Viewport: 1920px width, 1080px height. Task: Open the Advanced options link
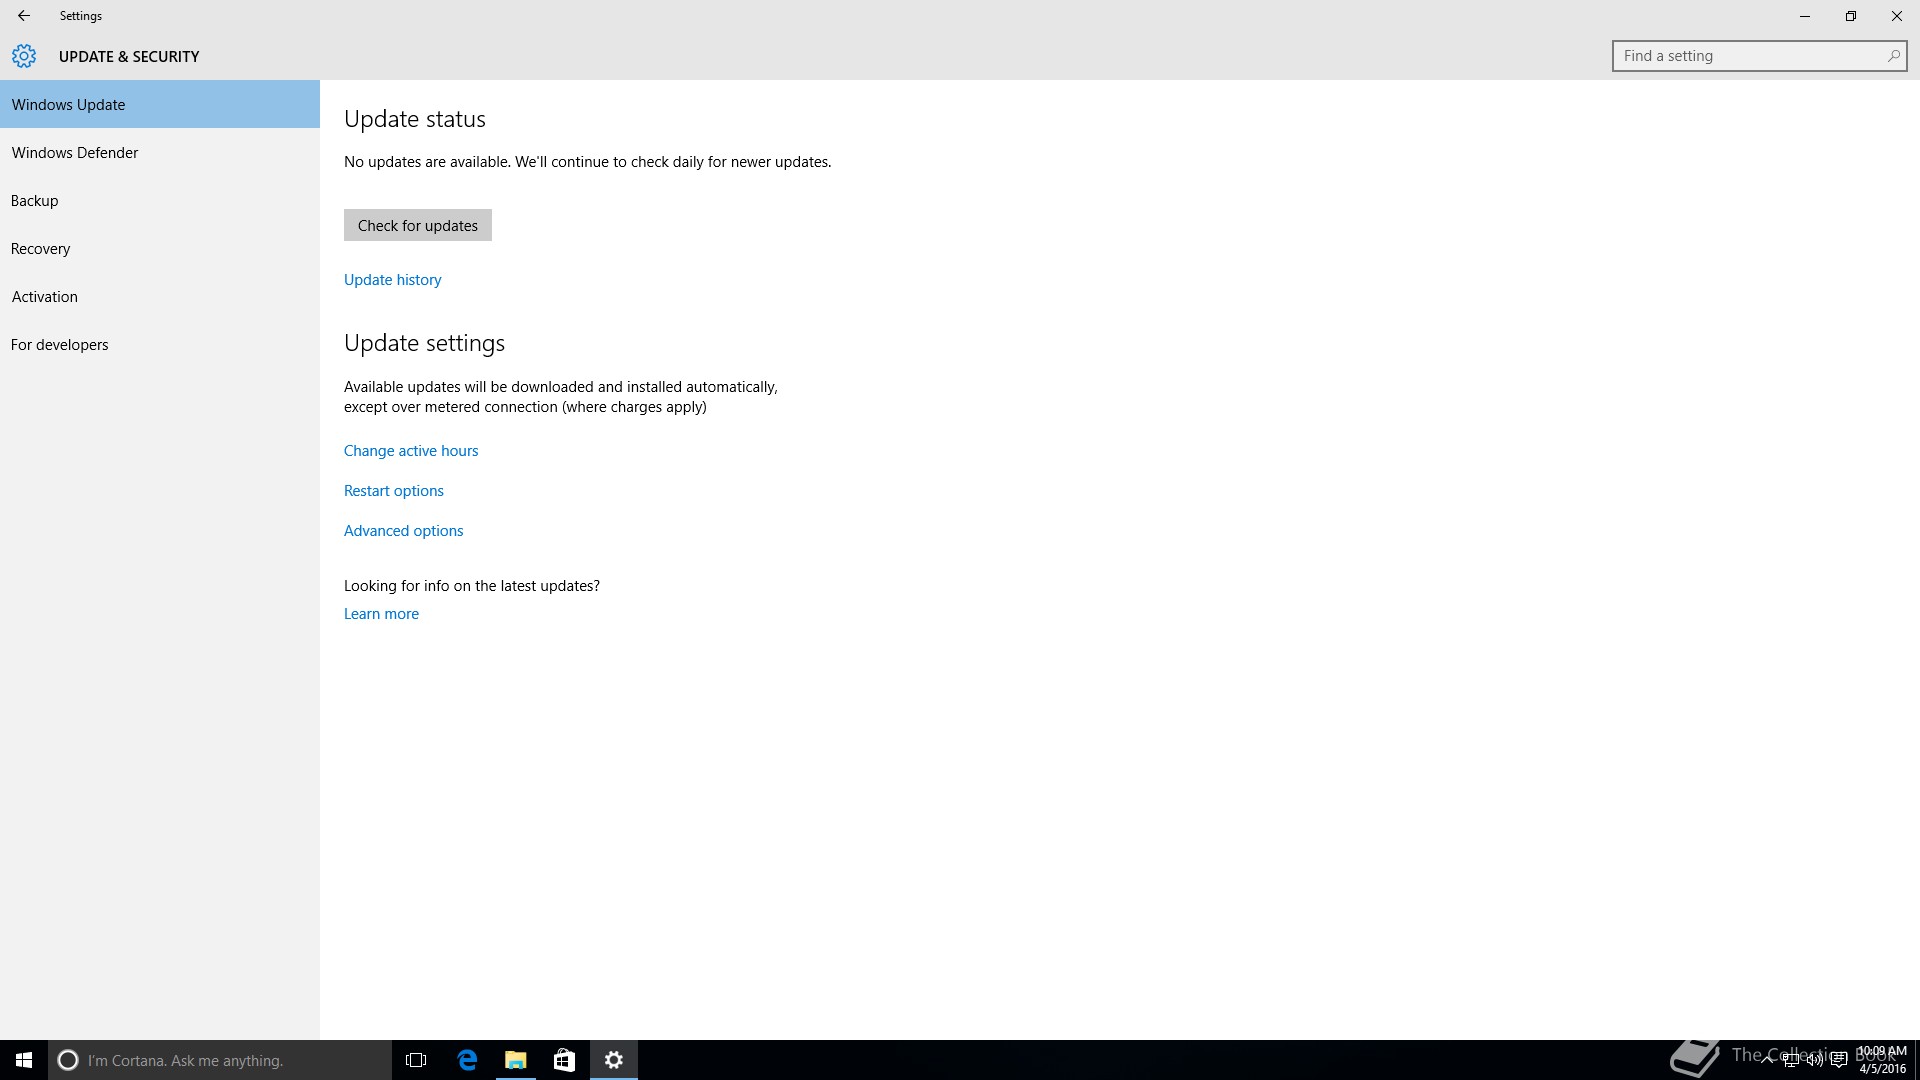point(404,531)
